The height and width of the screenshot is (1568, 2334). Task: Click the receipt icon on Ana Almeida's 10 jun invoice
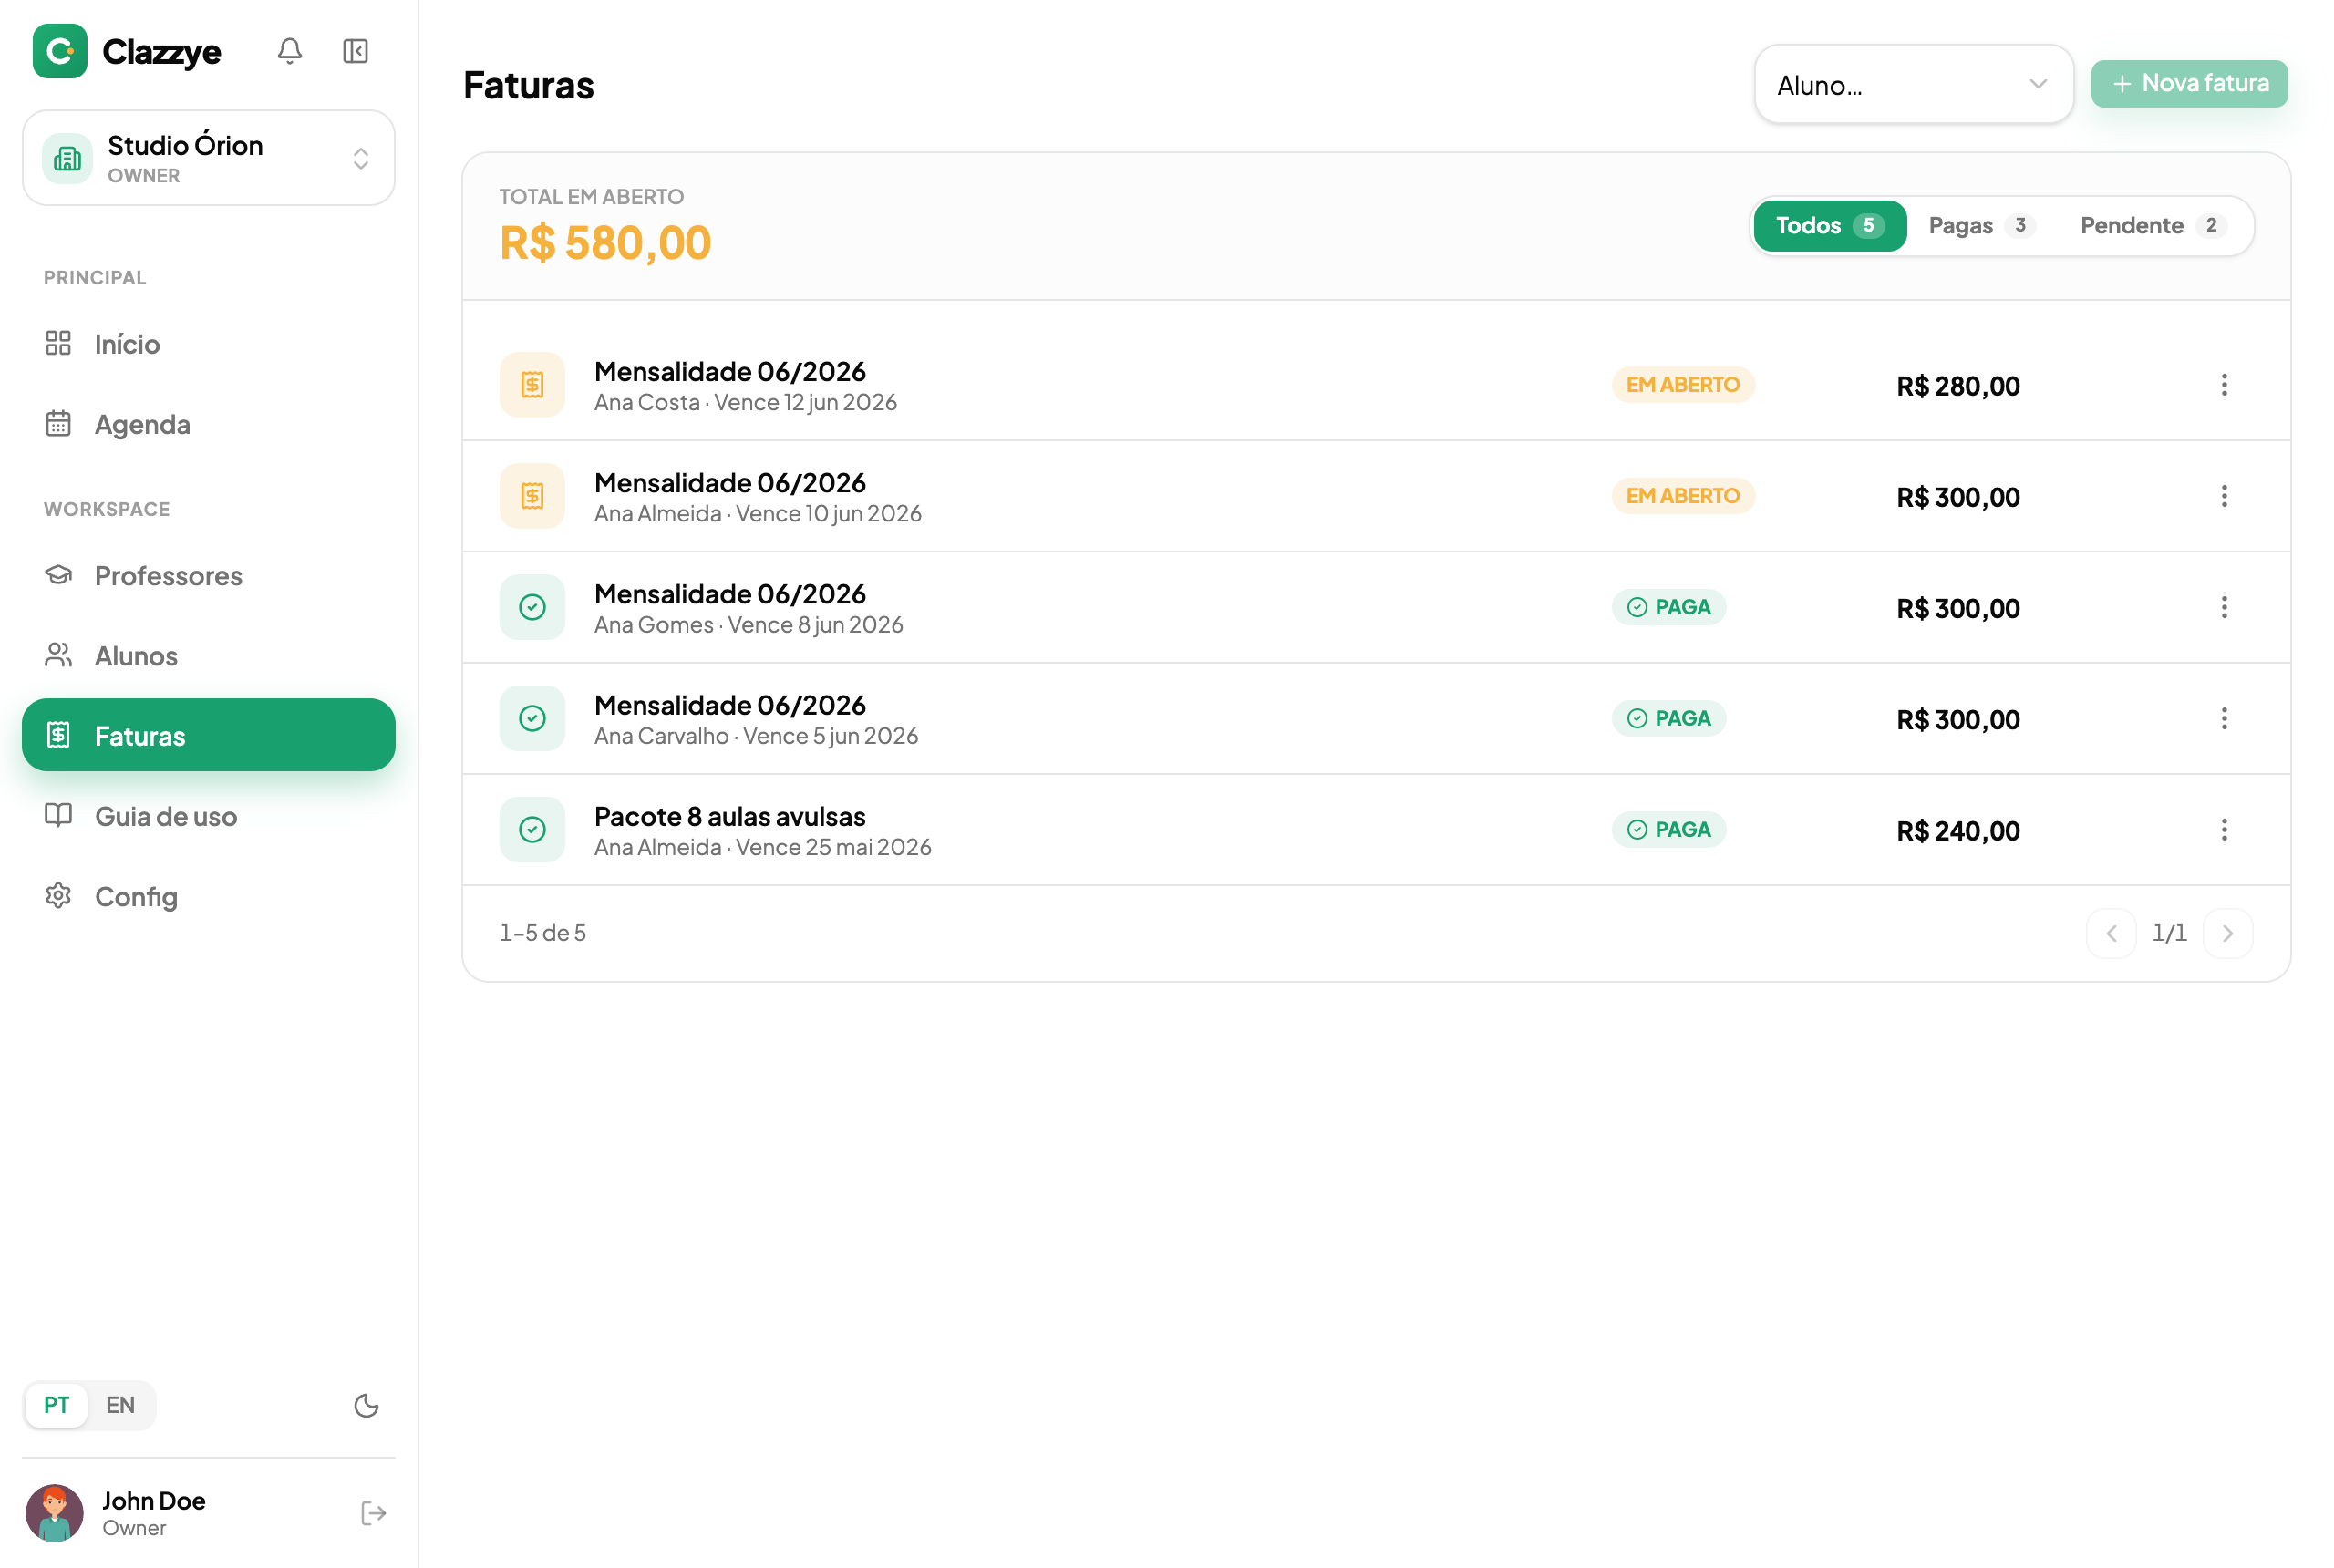tap(532, 496)
